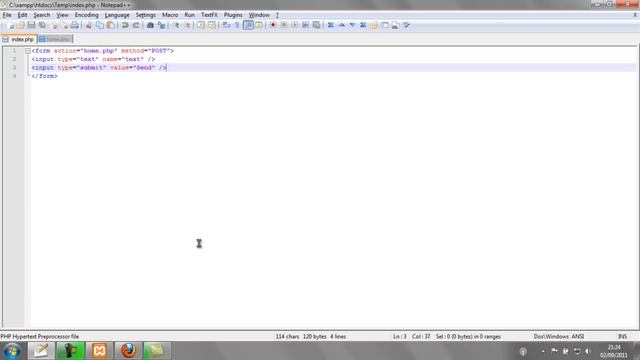Click the Copy toolbar icon

(x=100, y=25)
